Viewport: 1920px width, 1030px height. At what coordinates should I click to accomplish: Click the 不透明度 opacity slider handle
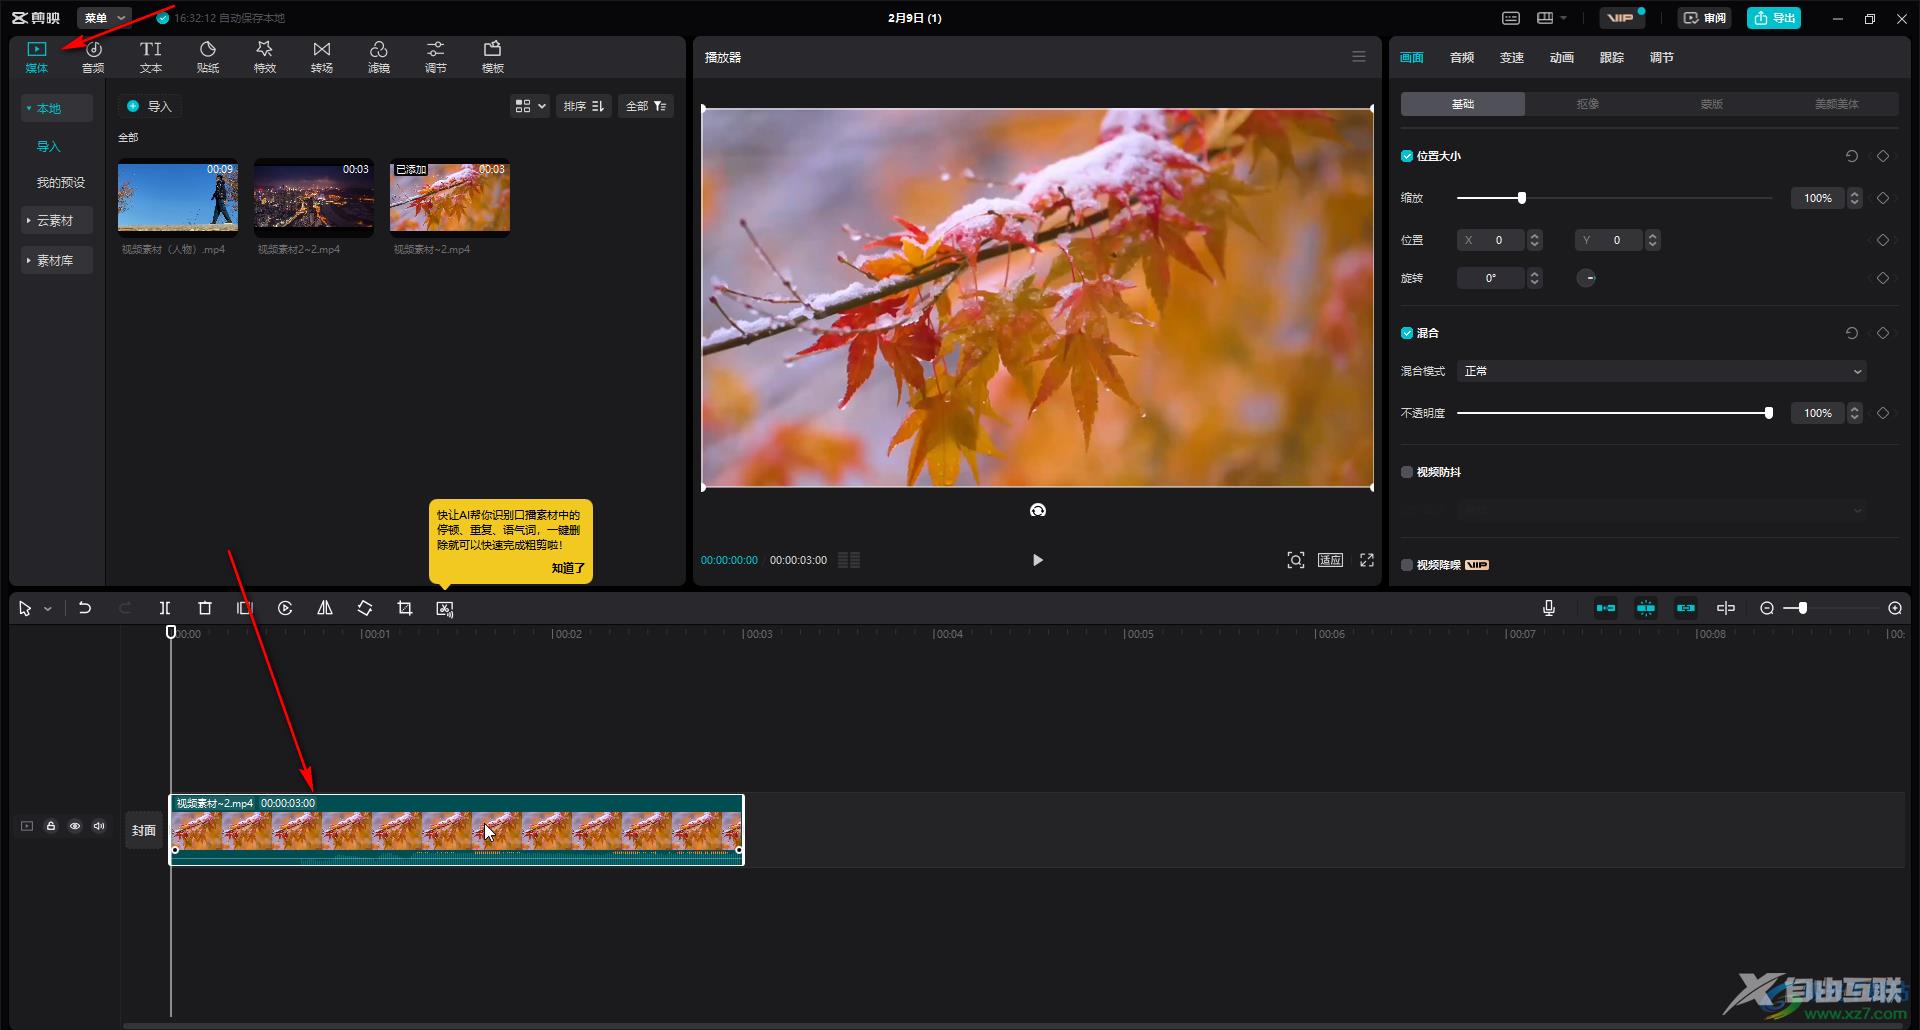click(x=1769, y=413)
